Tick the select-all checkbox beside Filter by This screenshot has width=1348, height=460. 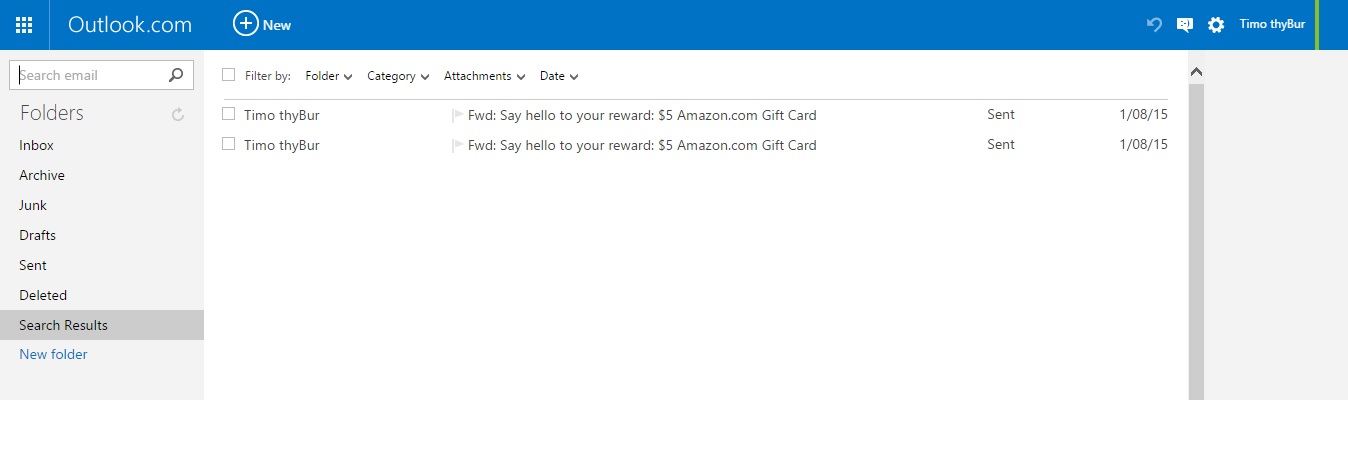coord(229,75)
